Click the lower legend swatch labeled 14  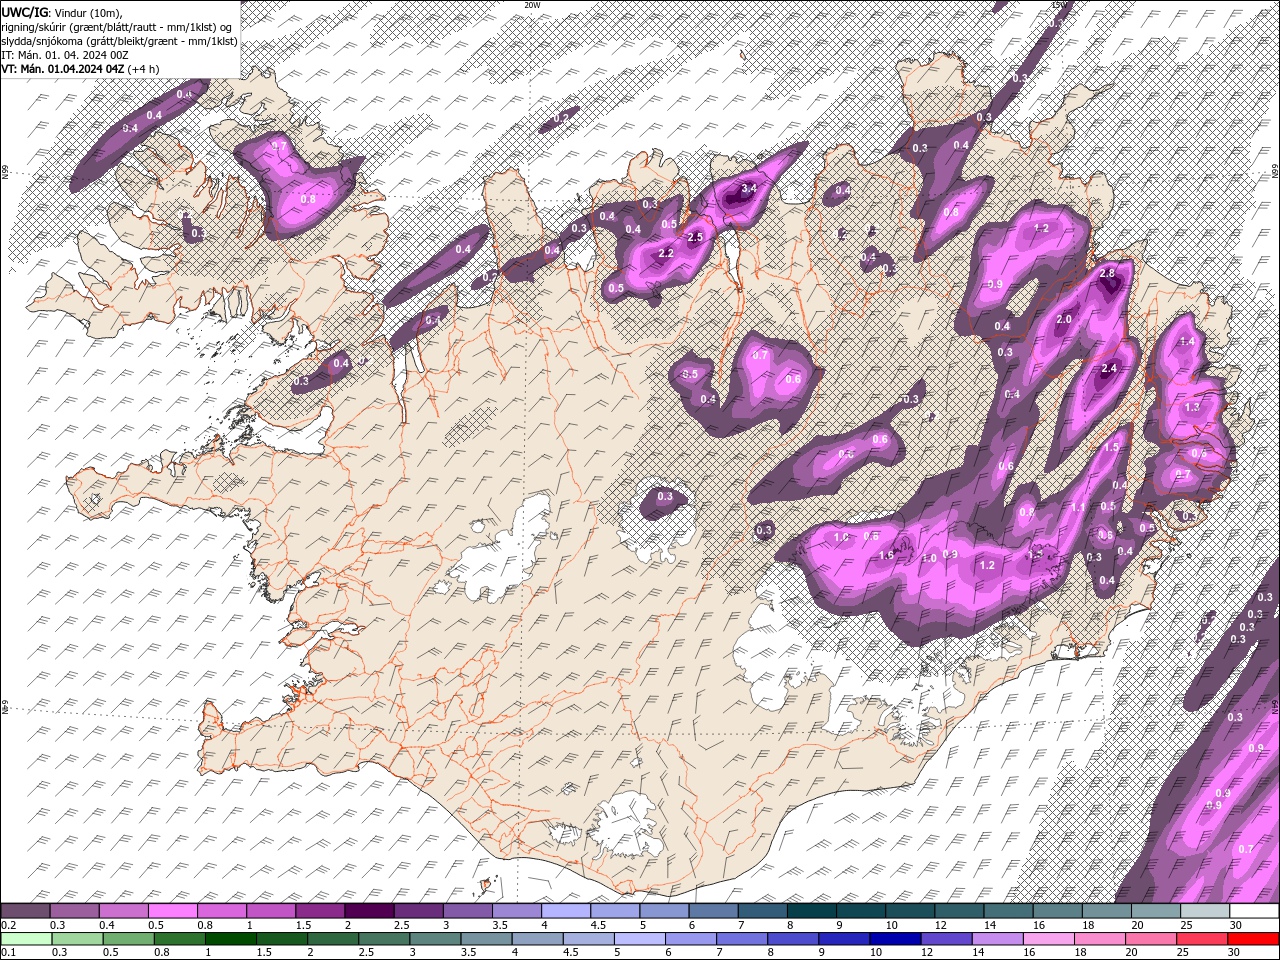(997, 938)
